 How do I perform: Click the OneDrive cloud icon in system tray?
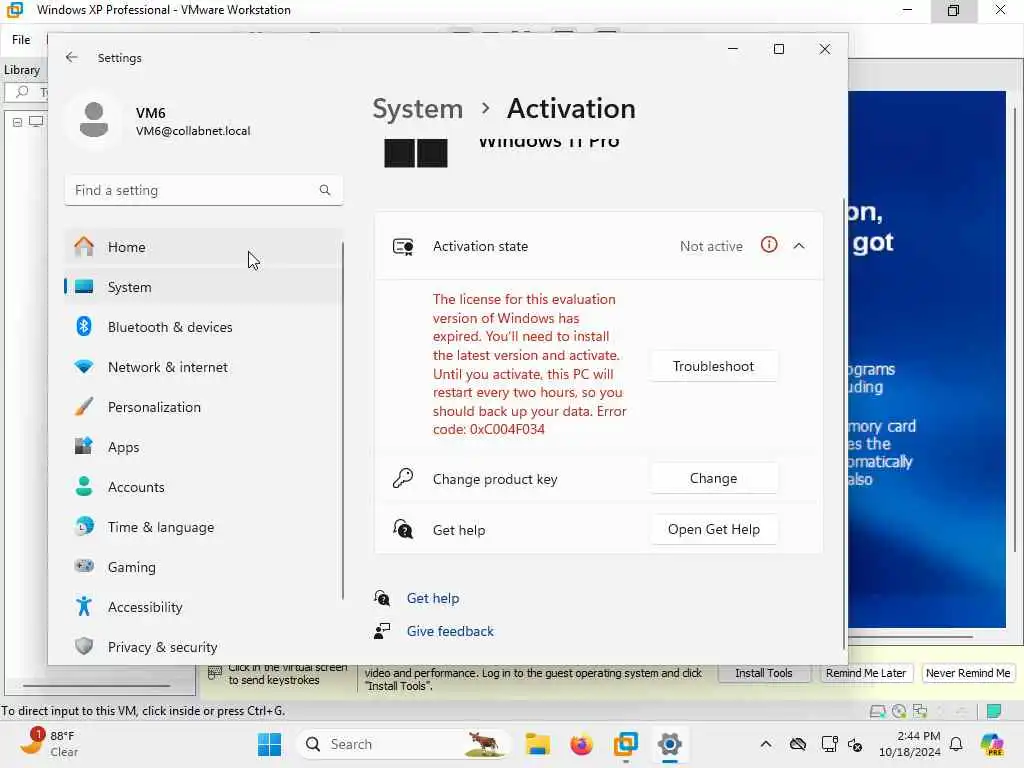pyautogui.click(x=798, y=744)
